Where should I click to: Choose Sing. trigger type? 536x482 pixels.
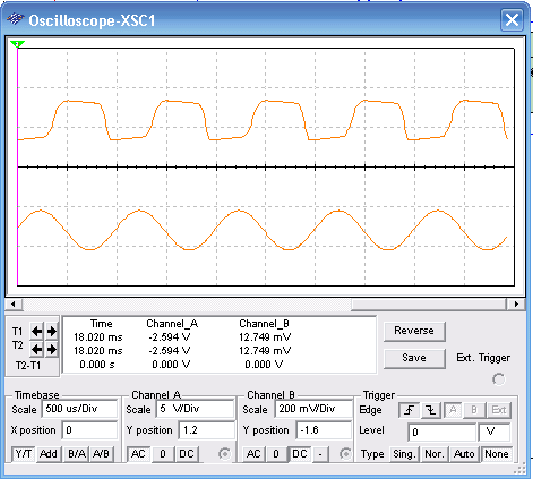click(x=404, y=454)
